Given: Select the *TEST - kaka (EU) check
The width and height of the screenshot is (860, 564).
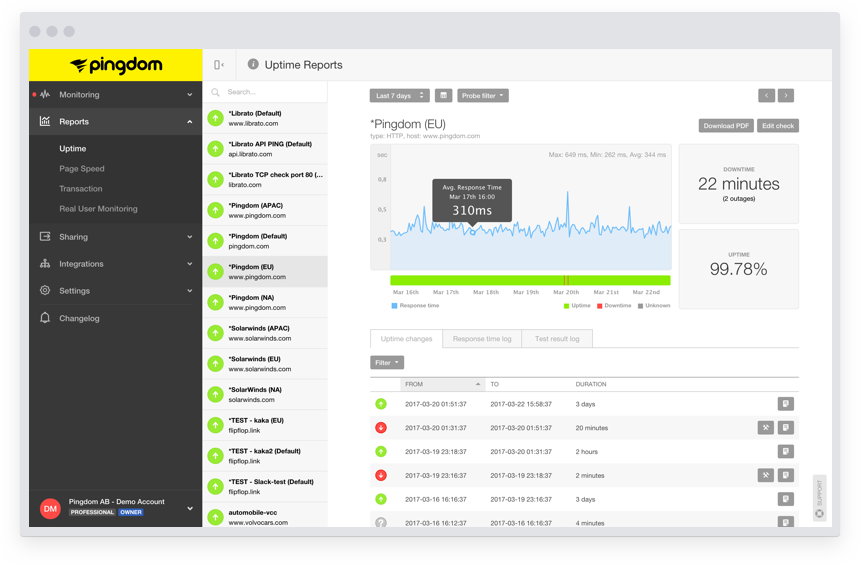Looking at the screenshot, I should (265, 425).
